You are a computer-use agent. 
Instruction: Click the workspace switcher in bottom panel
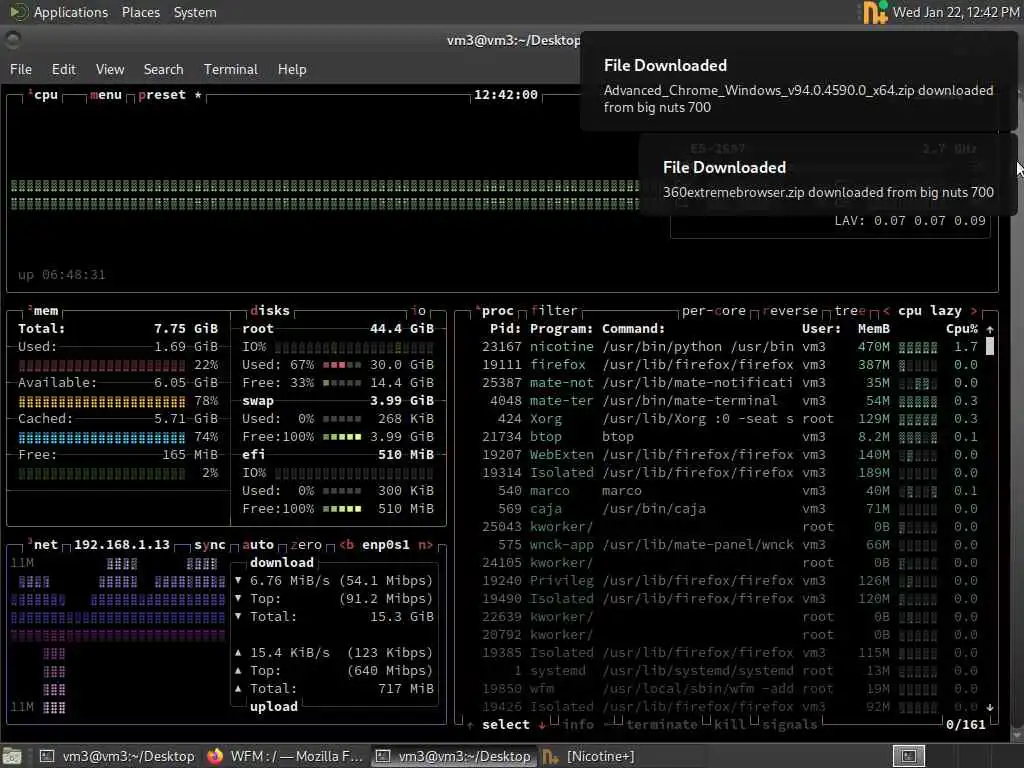point(908,756)
